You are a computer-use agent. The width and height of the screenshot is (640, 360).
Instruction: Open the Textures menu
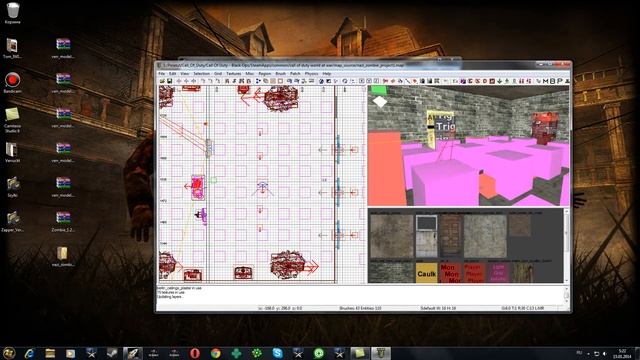(234, 73)
